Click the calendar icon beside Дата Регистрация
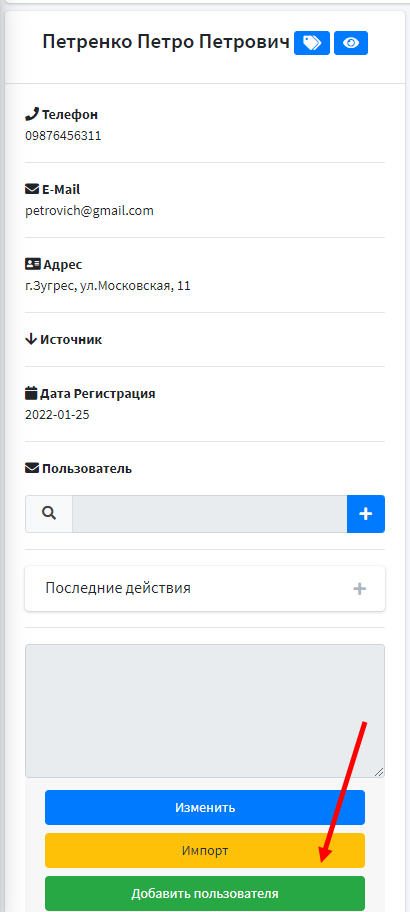 click(31, 394)
